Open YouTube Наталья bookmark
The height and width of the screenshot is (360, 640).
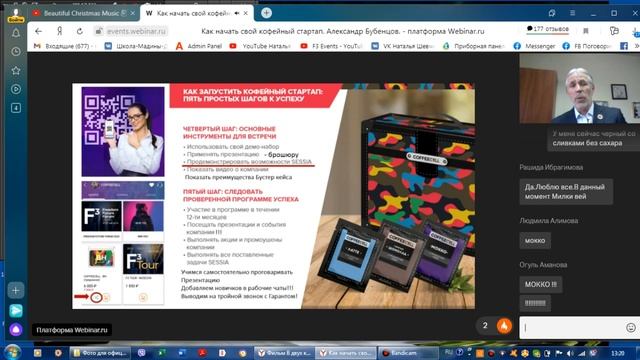[260, 46]
